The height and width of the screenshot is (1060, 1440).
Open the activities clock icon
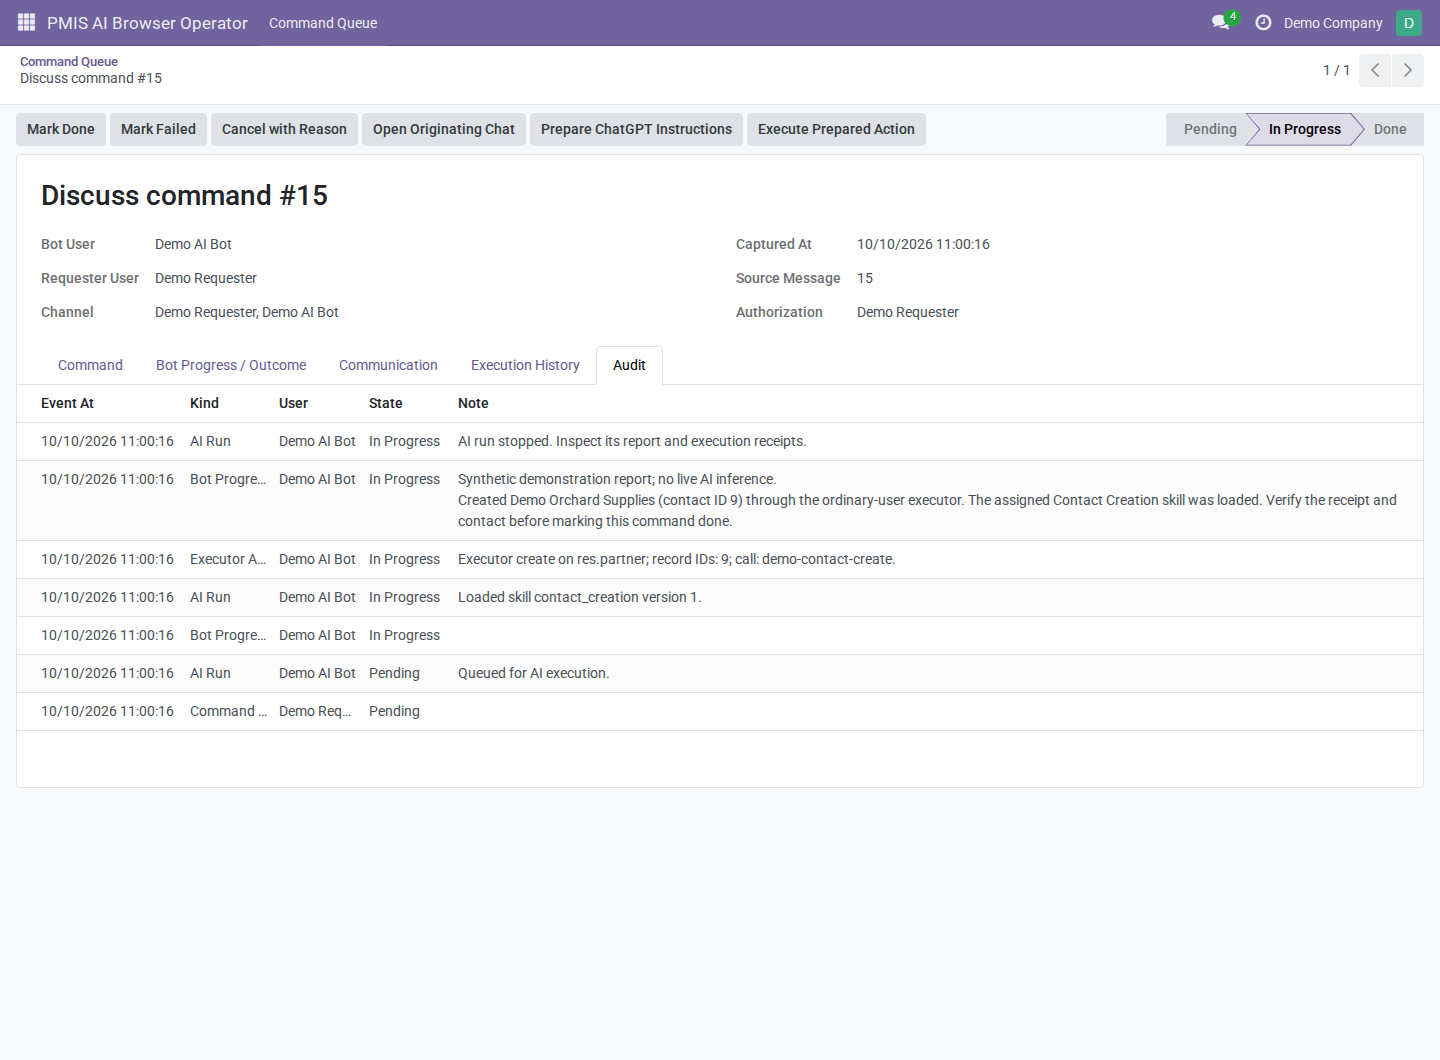pyautogui.click(x=1263, y=22)
